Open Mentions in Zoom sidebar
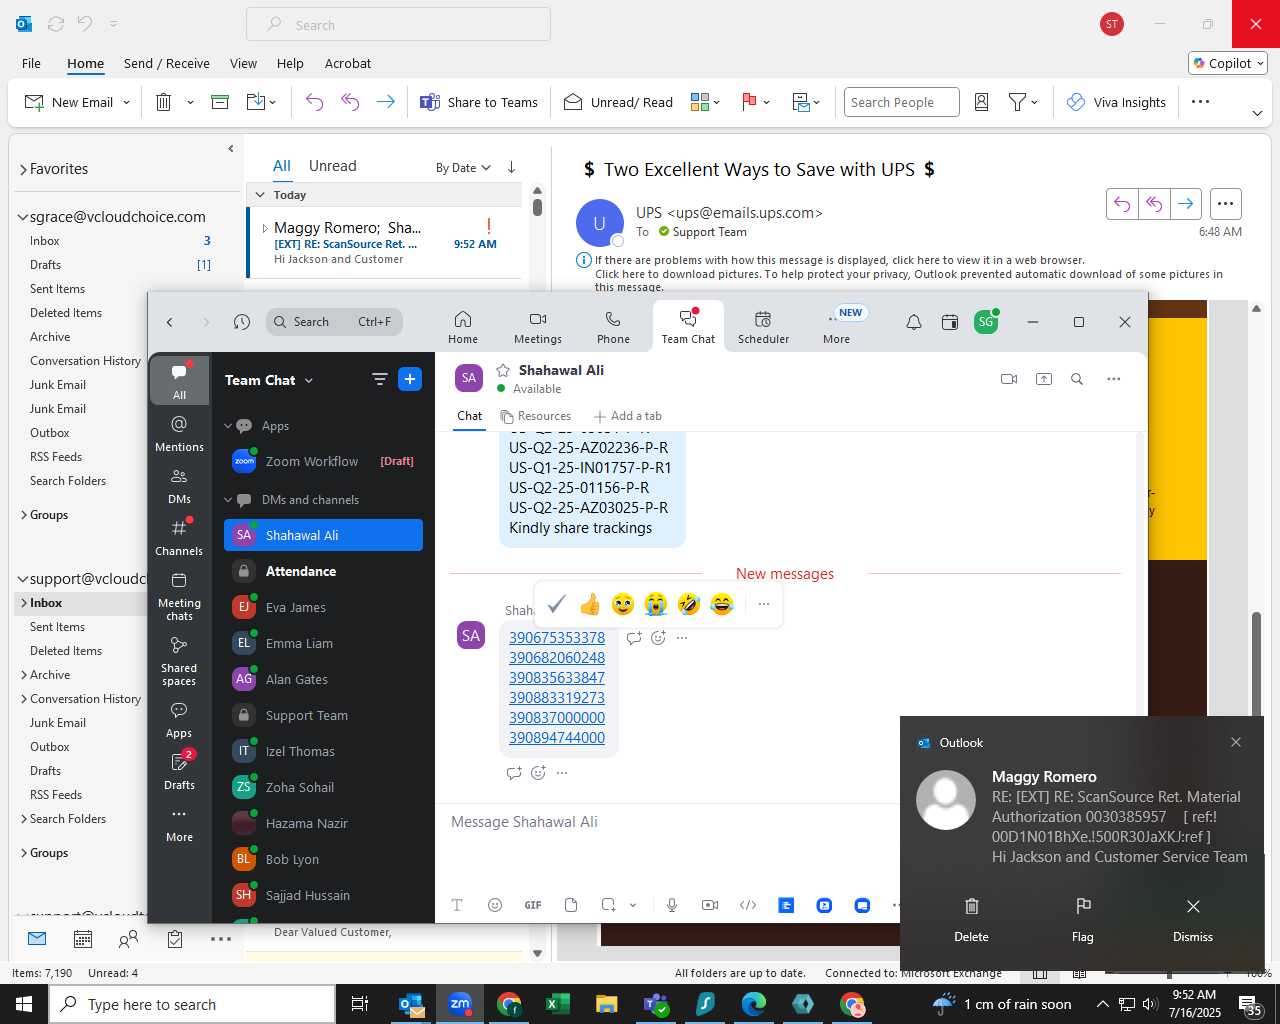This screenshot has width=1280, height=1024. [179, 433]
